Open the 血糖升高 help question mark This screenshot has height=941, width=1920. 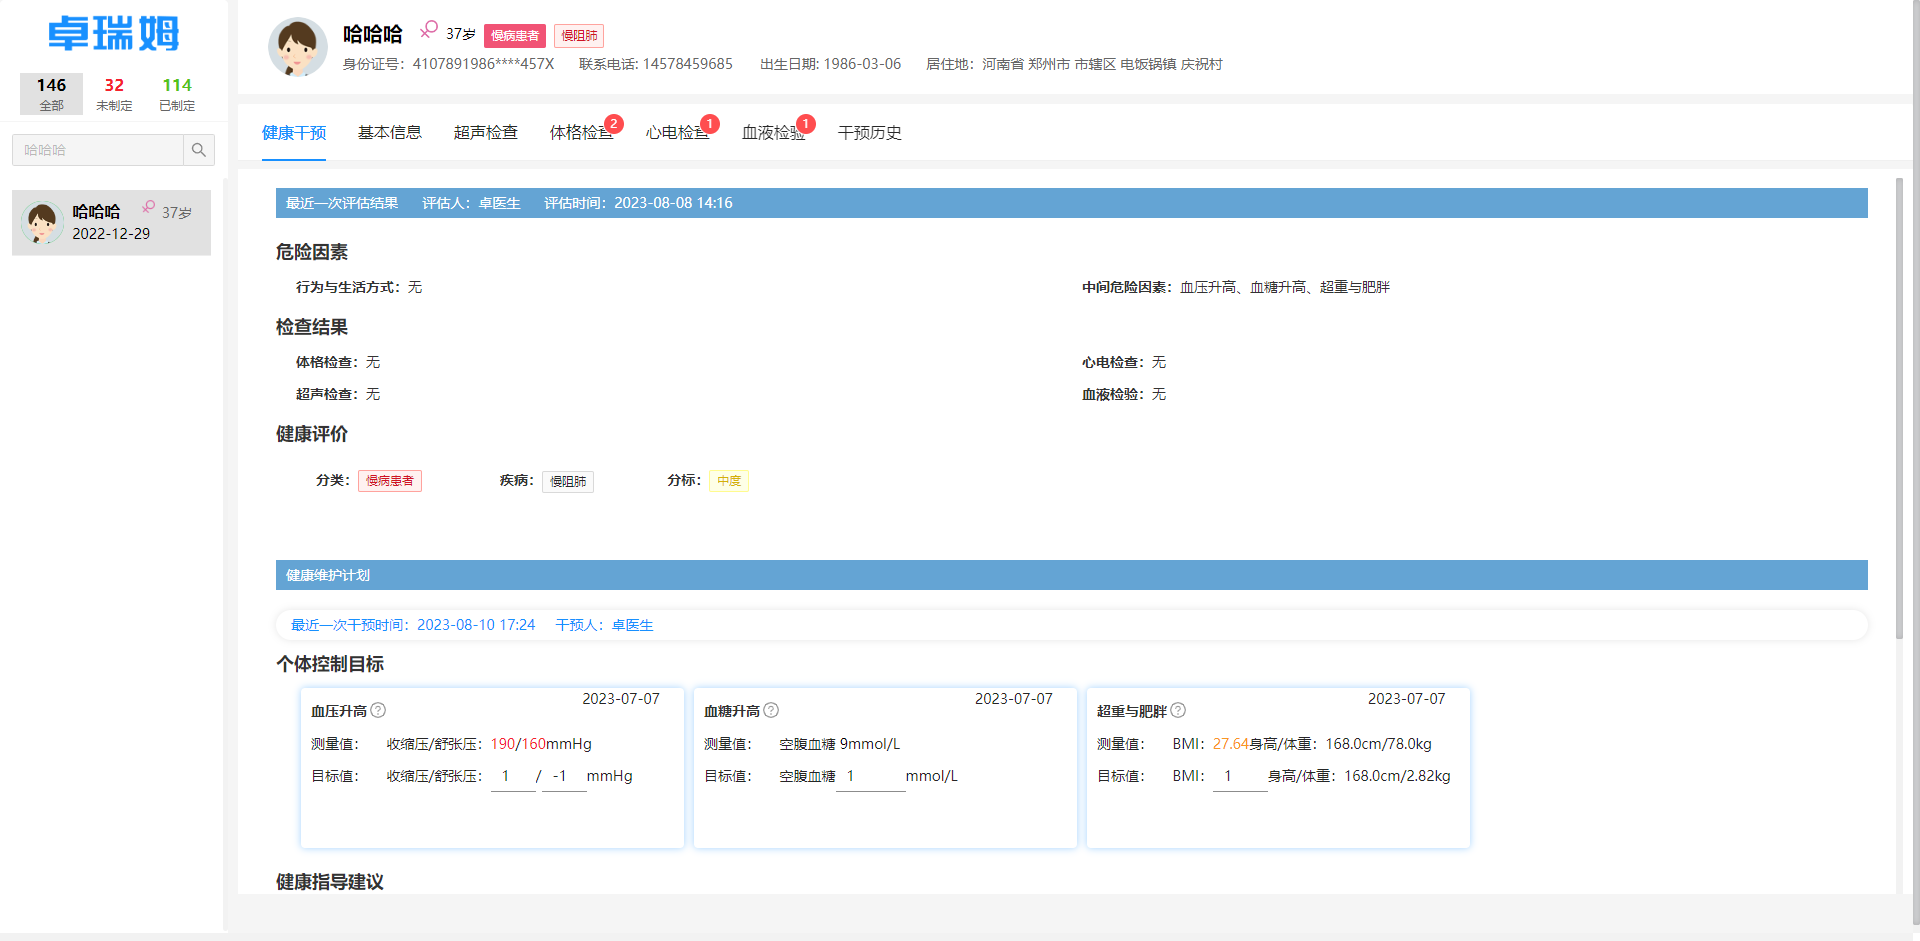771,710
